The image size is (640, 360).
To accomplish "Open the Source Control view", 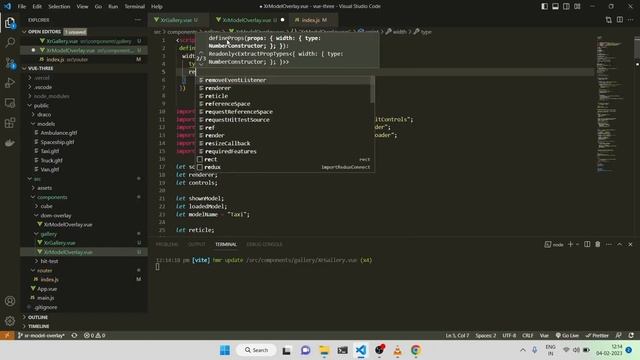I will coord(10,62).
